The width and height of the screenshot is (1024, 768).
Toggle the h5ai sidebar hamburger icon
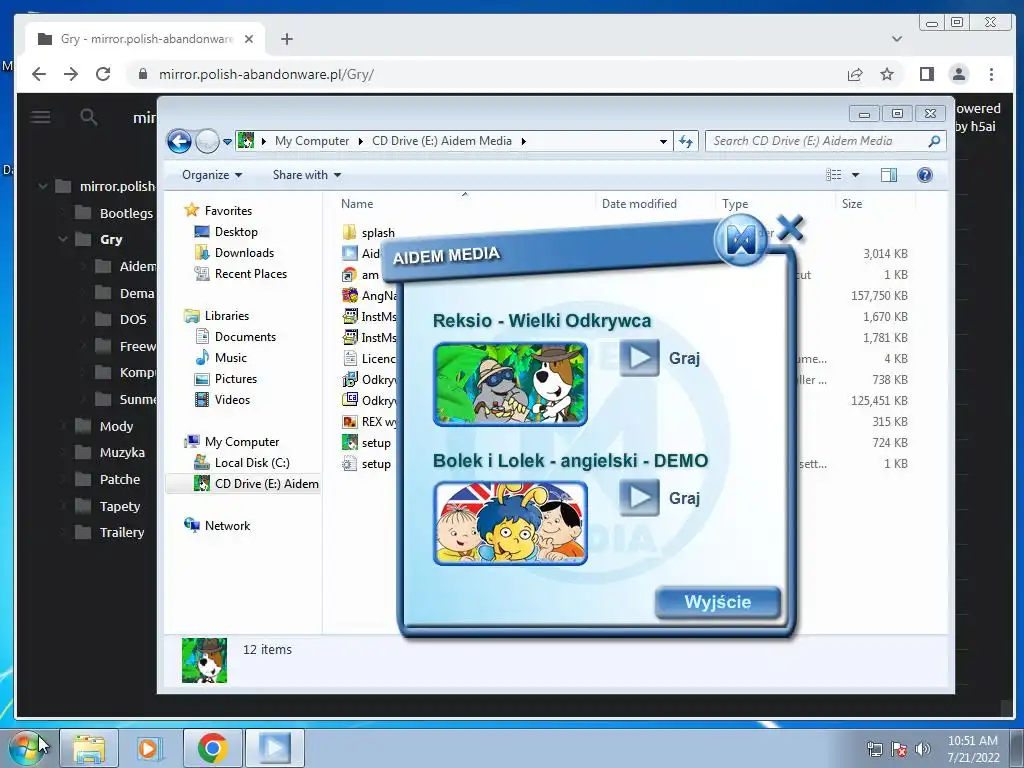pyautogui.click(x=40, y=118)
